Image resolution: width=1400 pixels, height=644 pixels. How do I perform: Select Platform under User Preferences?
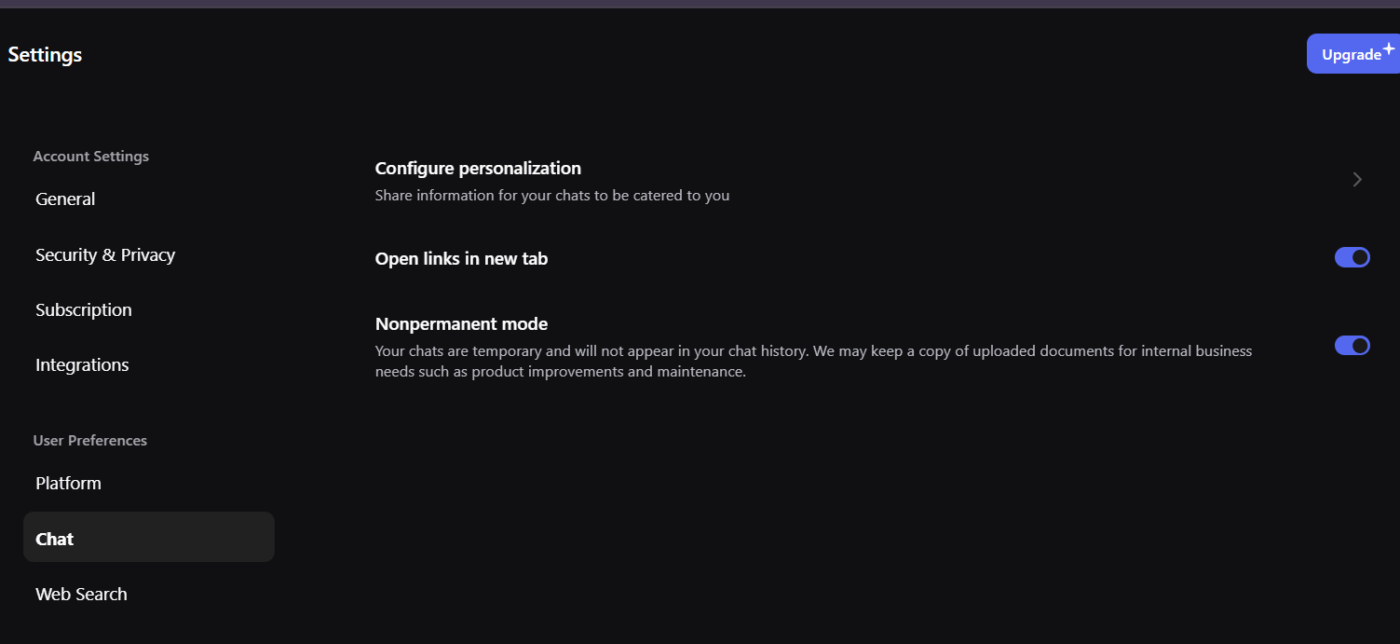[x=68, y=483]
